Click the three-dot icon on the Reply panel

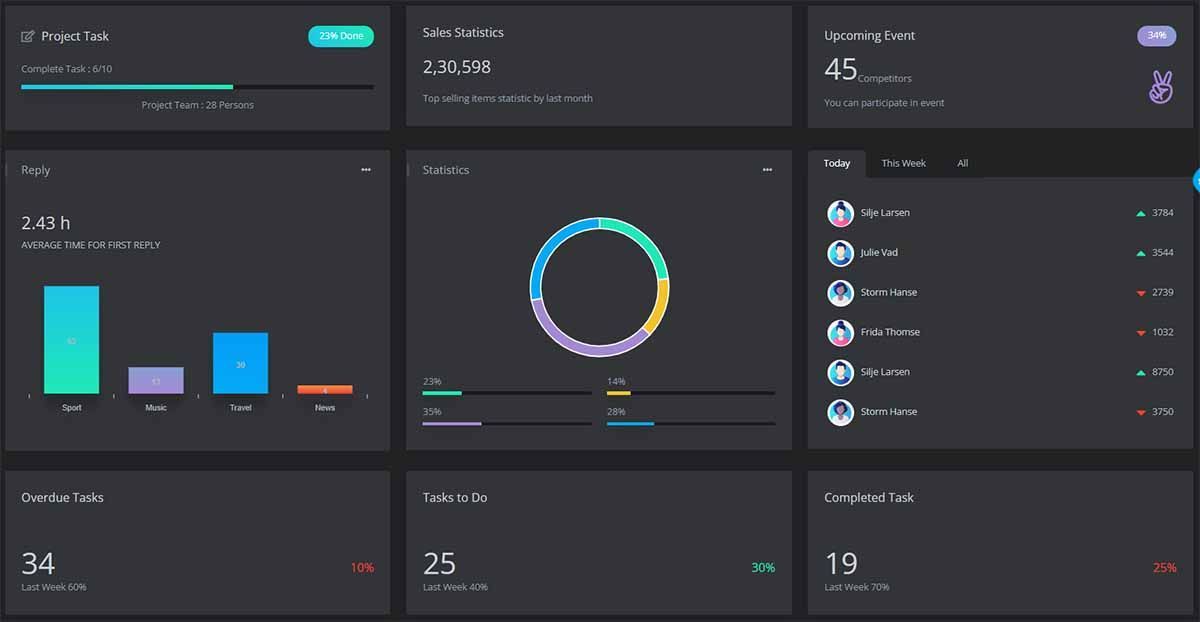pos(366,169)
